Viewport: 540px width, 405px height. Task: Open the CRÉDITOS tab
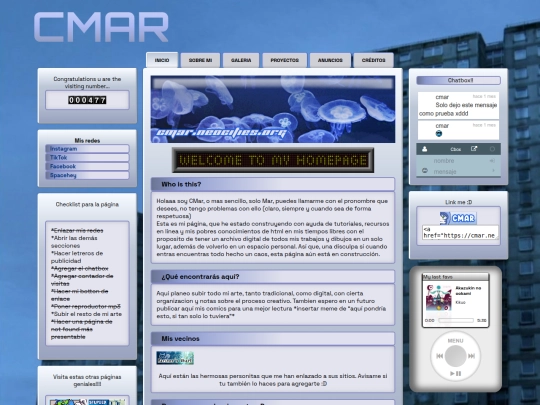[x=373, y=60]
